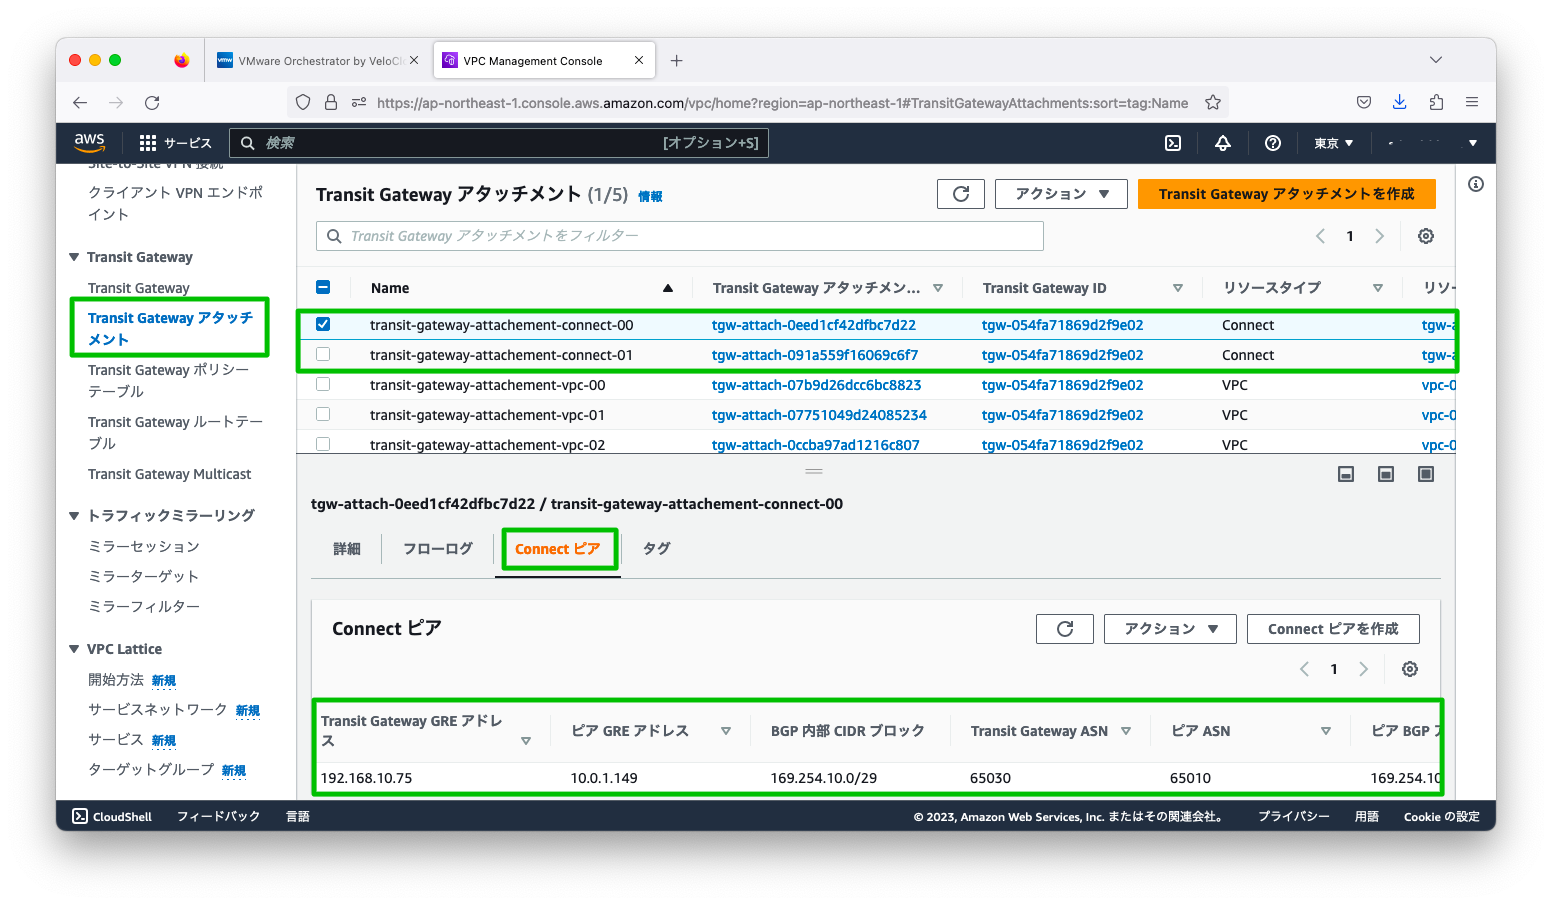1552x905 pixels.
Task: Open Transit Gateway ルートテーブル in sidebar
Action: [x=175, y=432]
